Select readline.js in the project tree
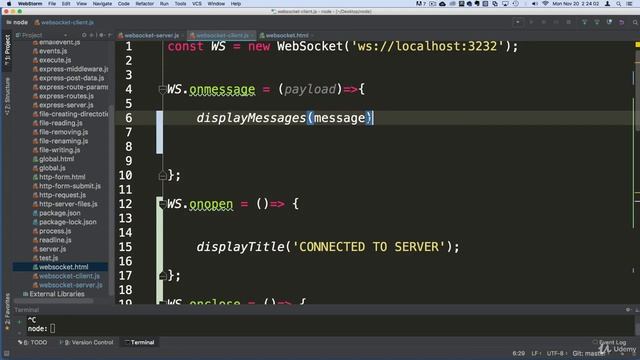This screenshot has width=640, height=360. click(52, 240)
